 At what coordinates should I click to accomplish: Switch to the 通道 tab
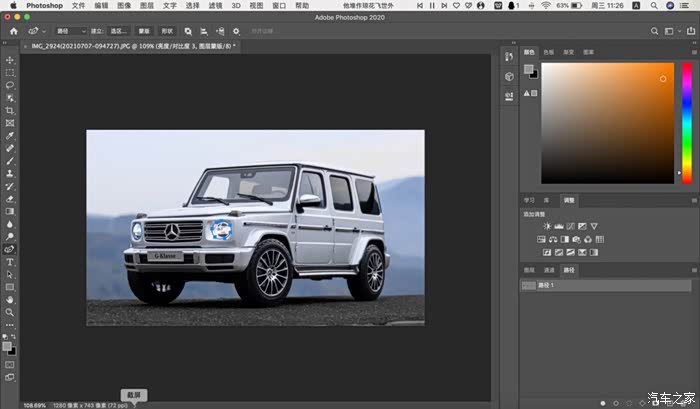548,270
